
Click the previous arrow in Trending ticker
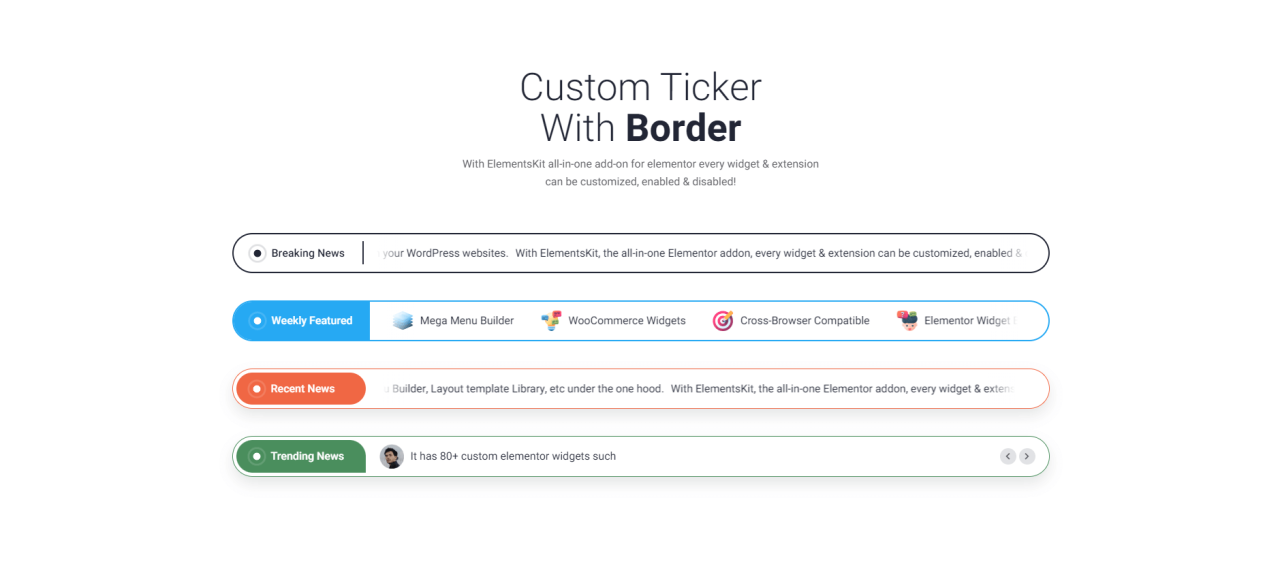click(x=1008, y=456)
